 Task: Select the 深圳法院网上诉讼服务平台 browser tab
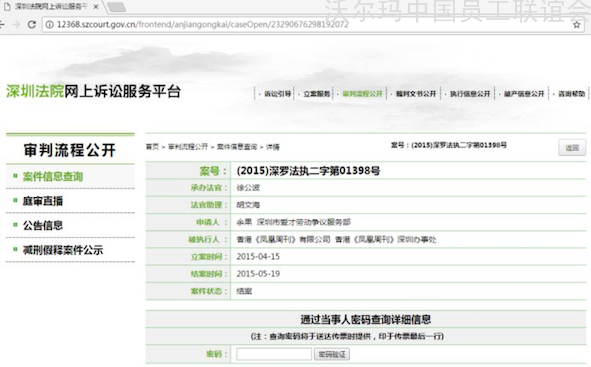pyautogui.click(x=51, y=7)
